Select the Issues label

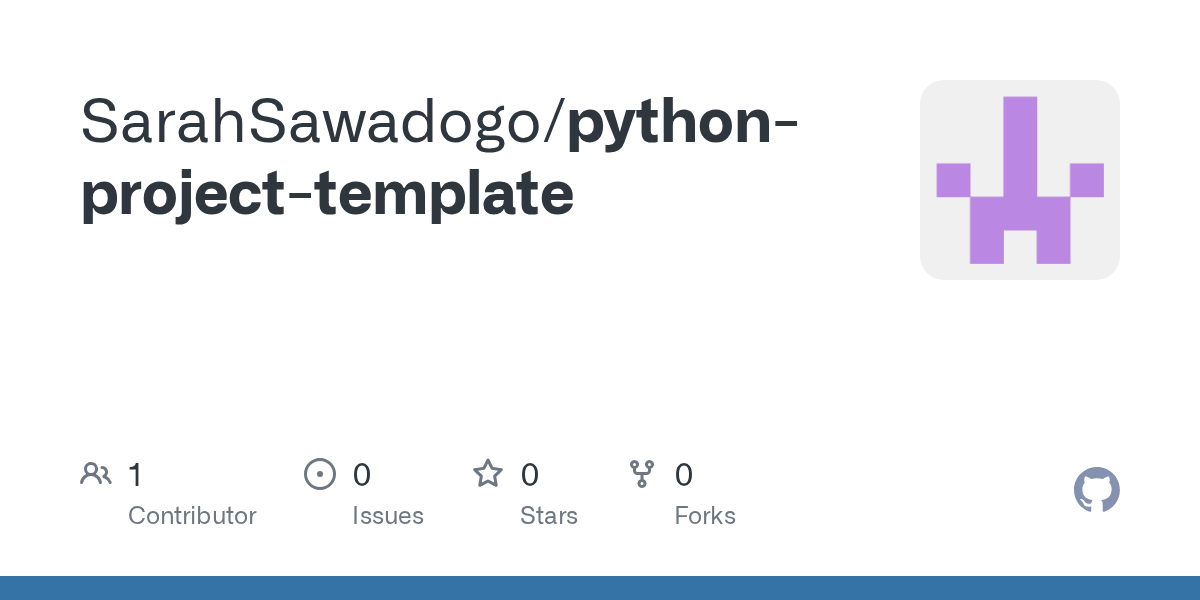(x=387, y=516)
